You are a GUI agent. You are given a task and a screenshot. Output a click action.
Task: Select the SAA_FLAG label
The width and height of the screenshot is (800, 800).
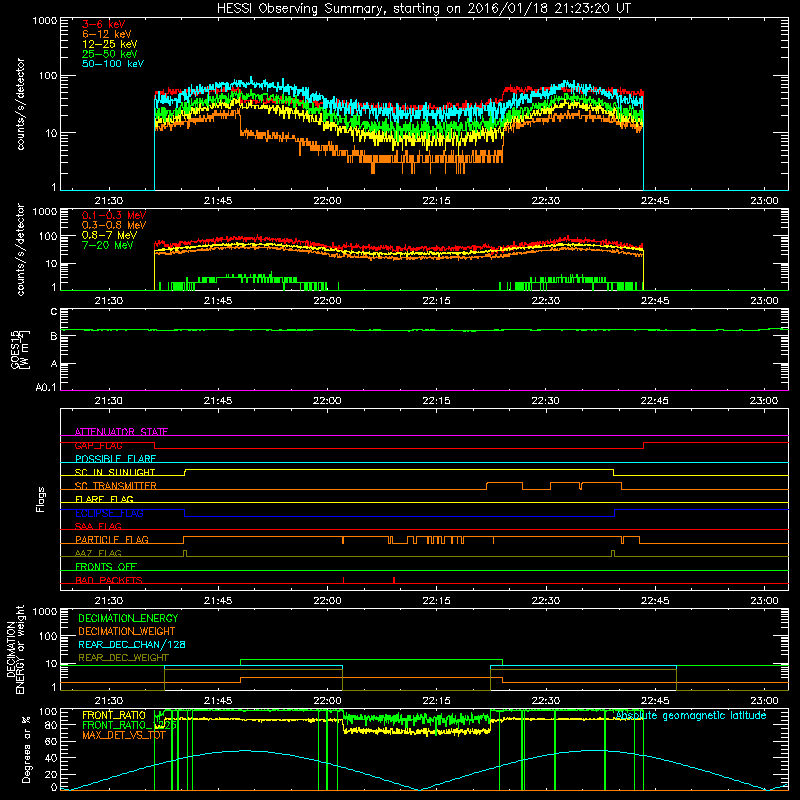coord(98,527)
